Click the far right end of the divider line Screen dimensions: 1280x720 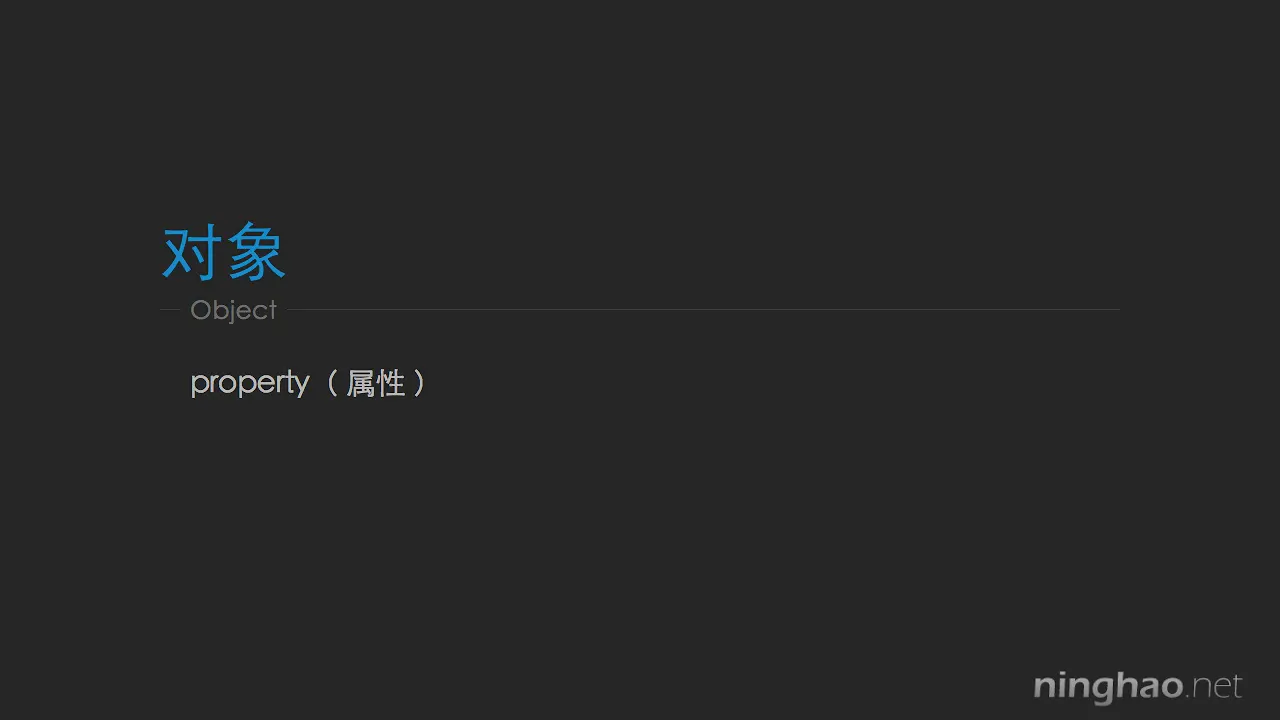click(x=1116, y=310)
